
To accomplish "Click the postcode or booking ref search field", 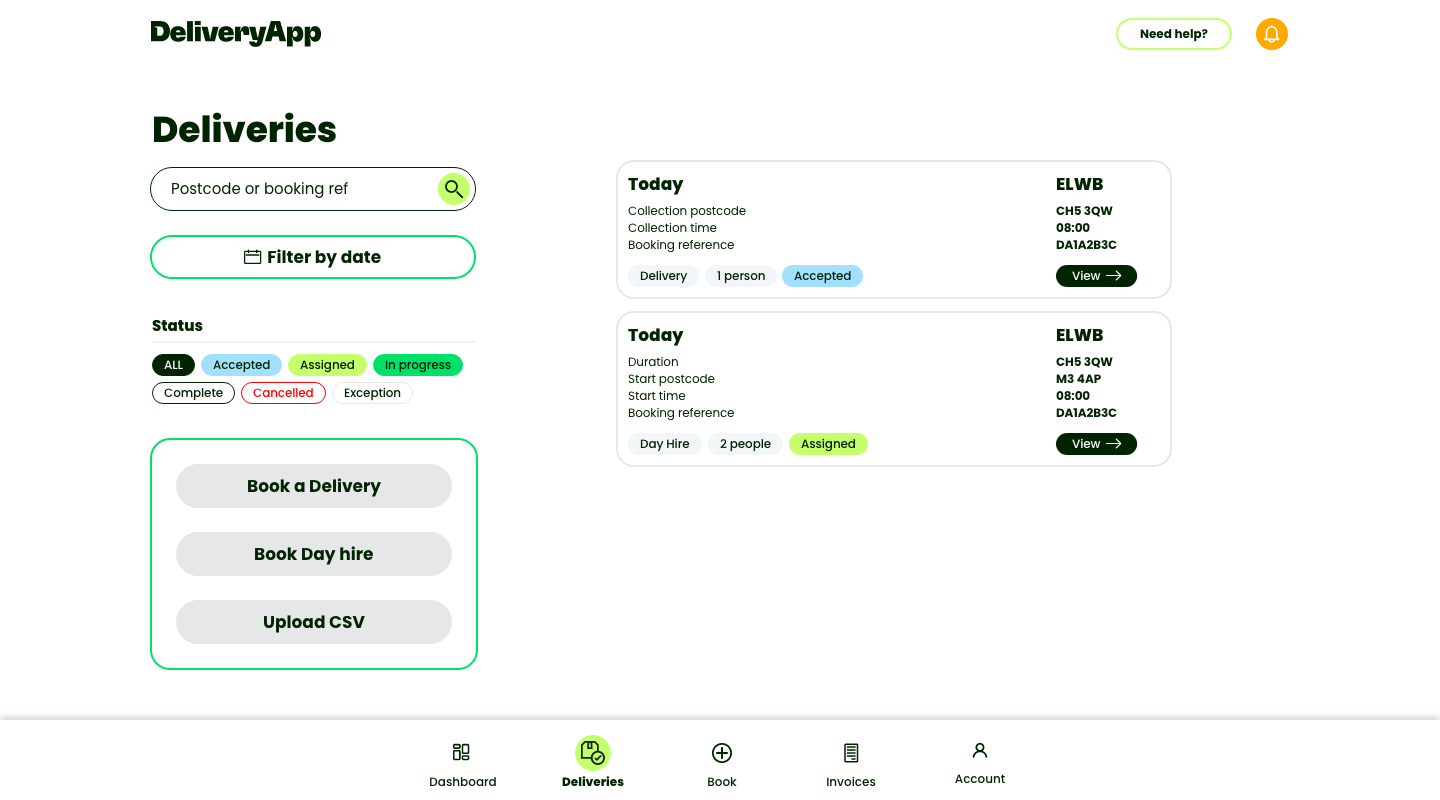I will [290, 188].
